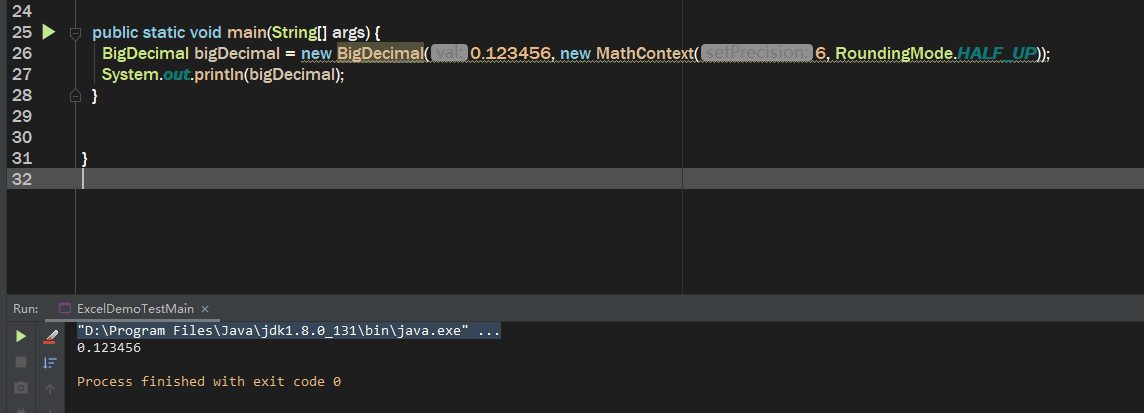Click the 0.123456 output in console
1144x413 pixels.
pyautogui.click(x=108, y=348)
